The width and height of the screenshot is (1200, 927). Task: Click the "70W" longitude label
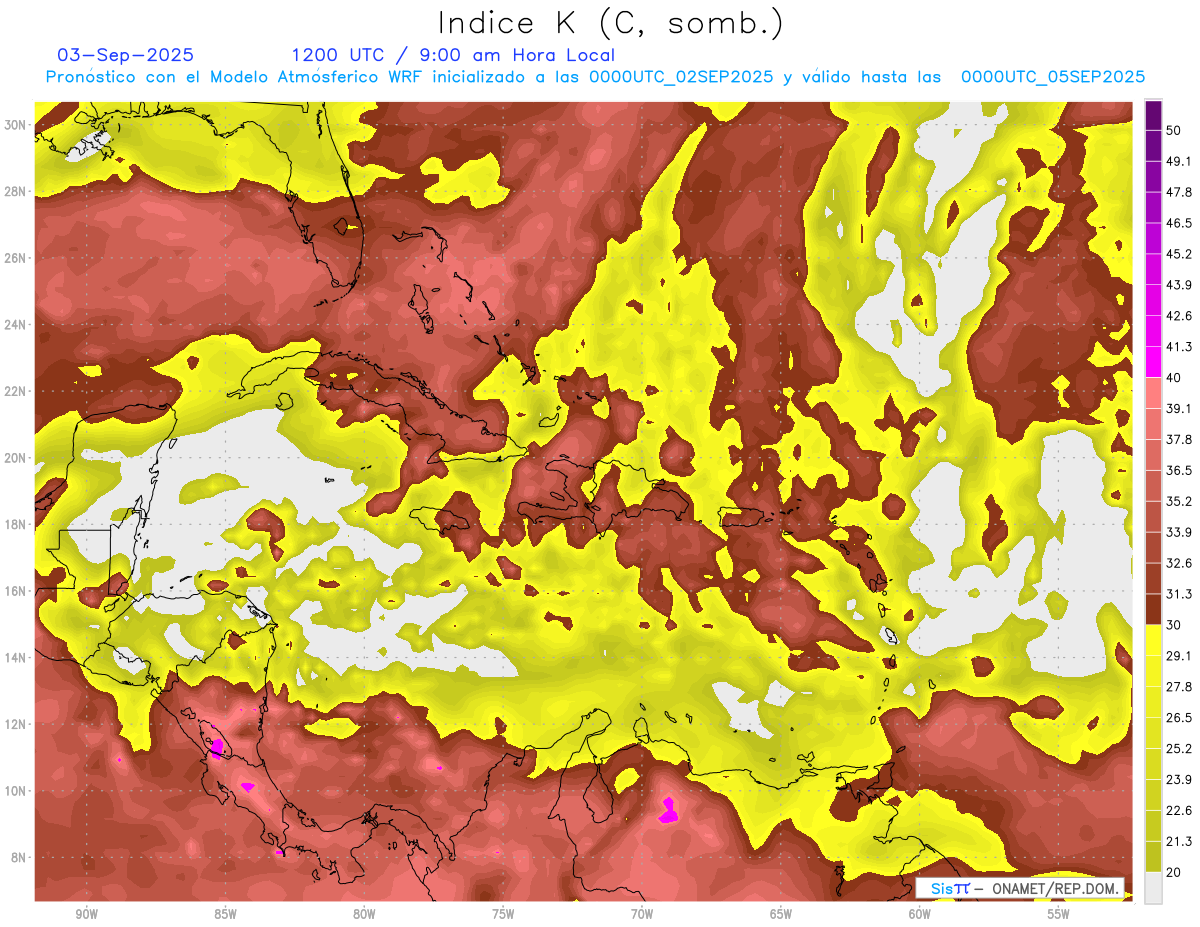tap(642, 915)
